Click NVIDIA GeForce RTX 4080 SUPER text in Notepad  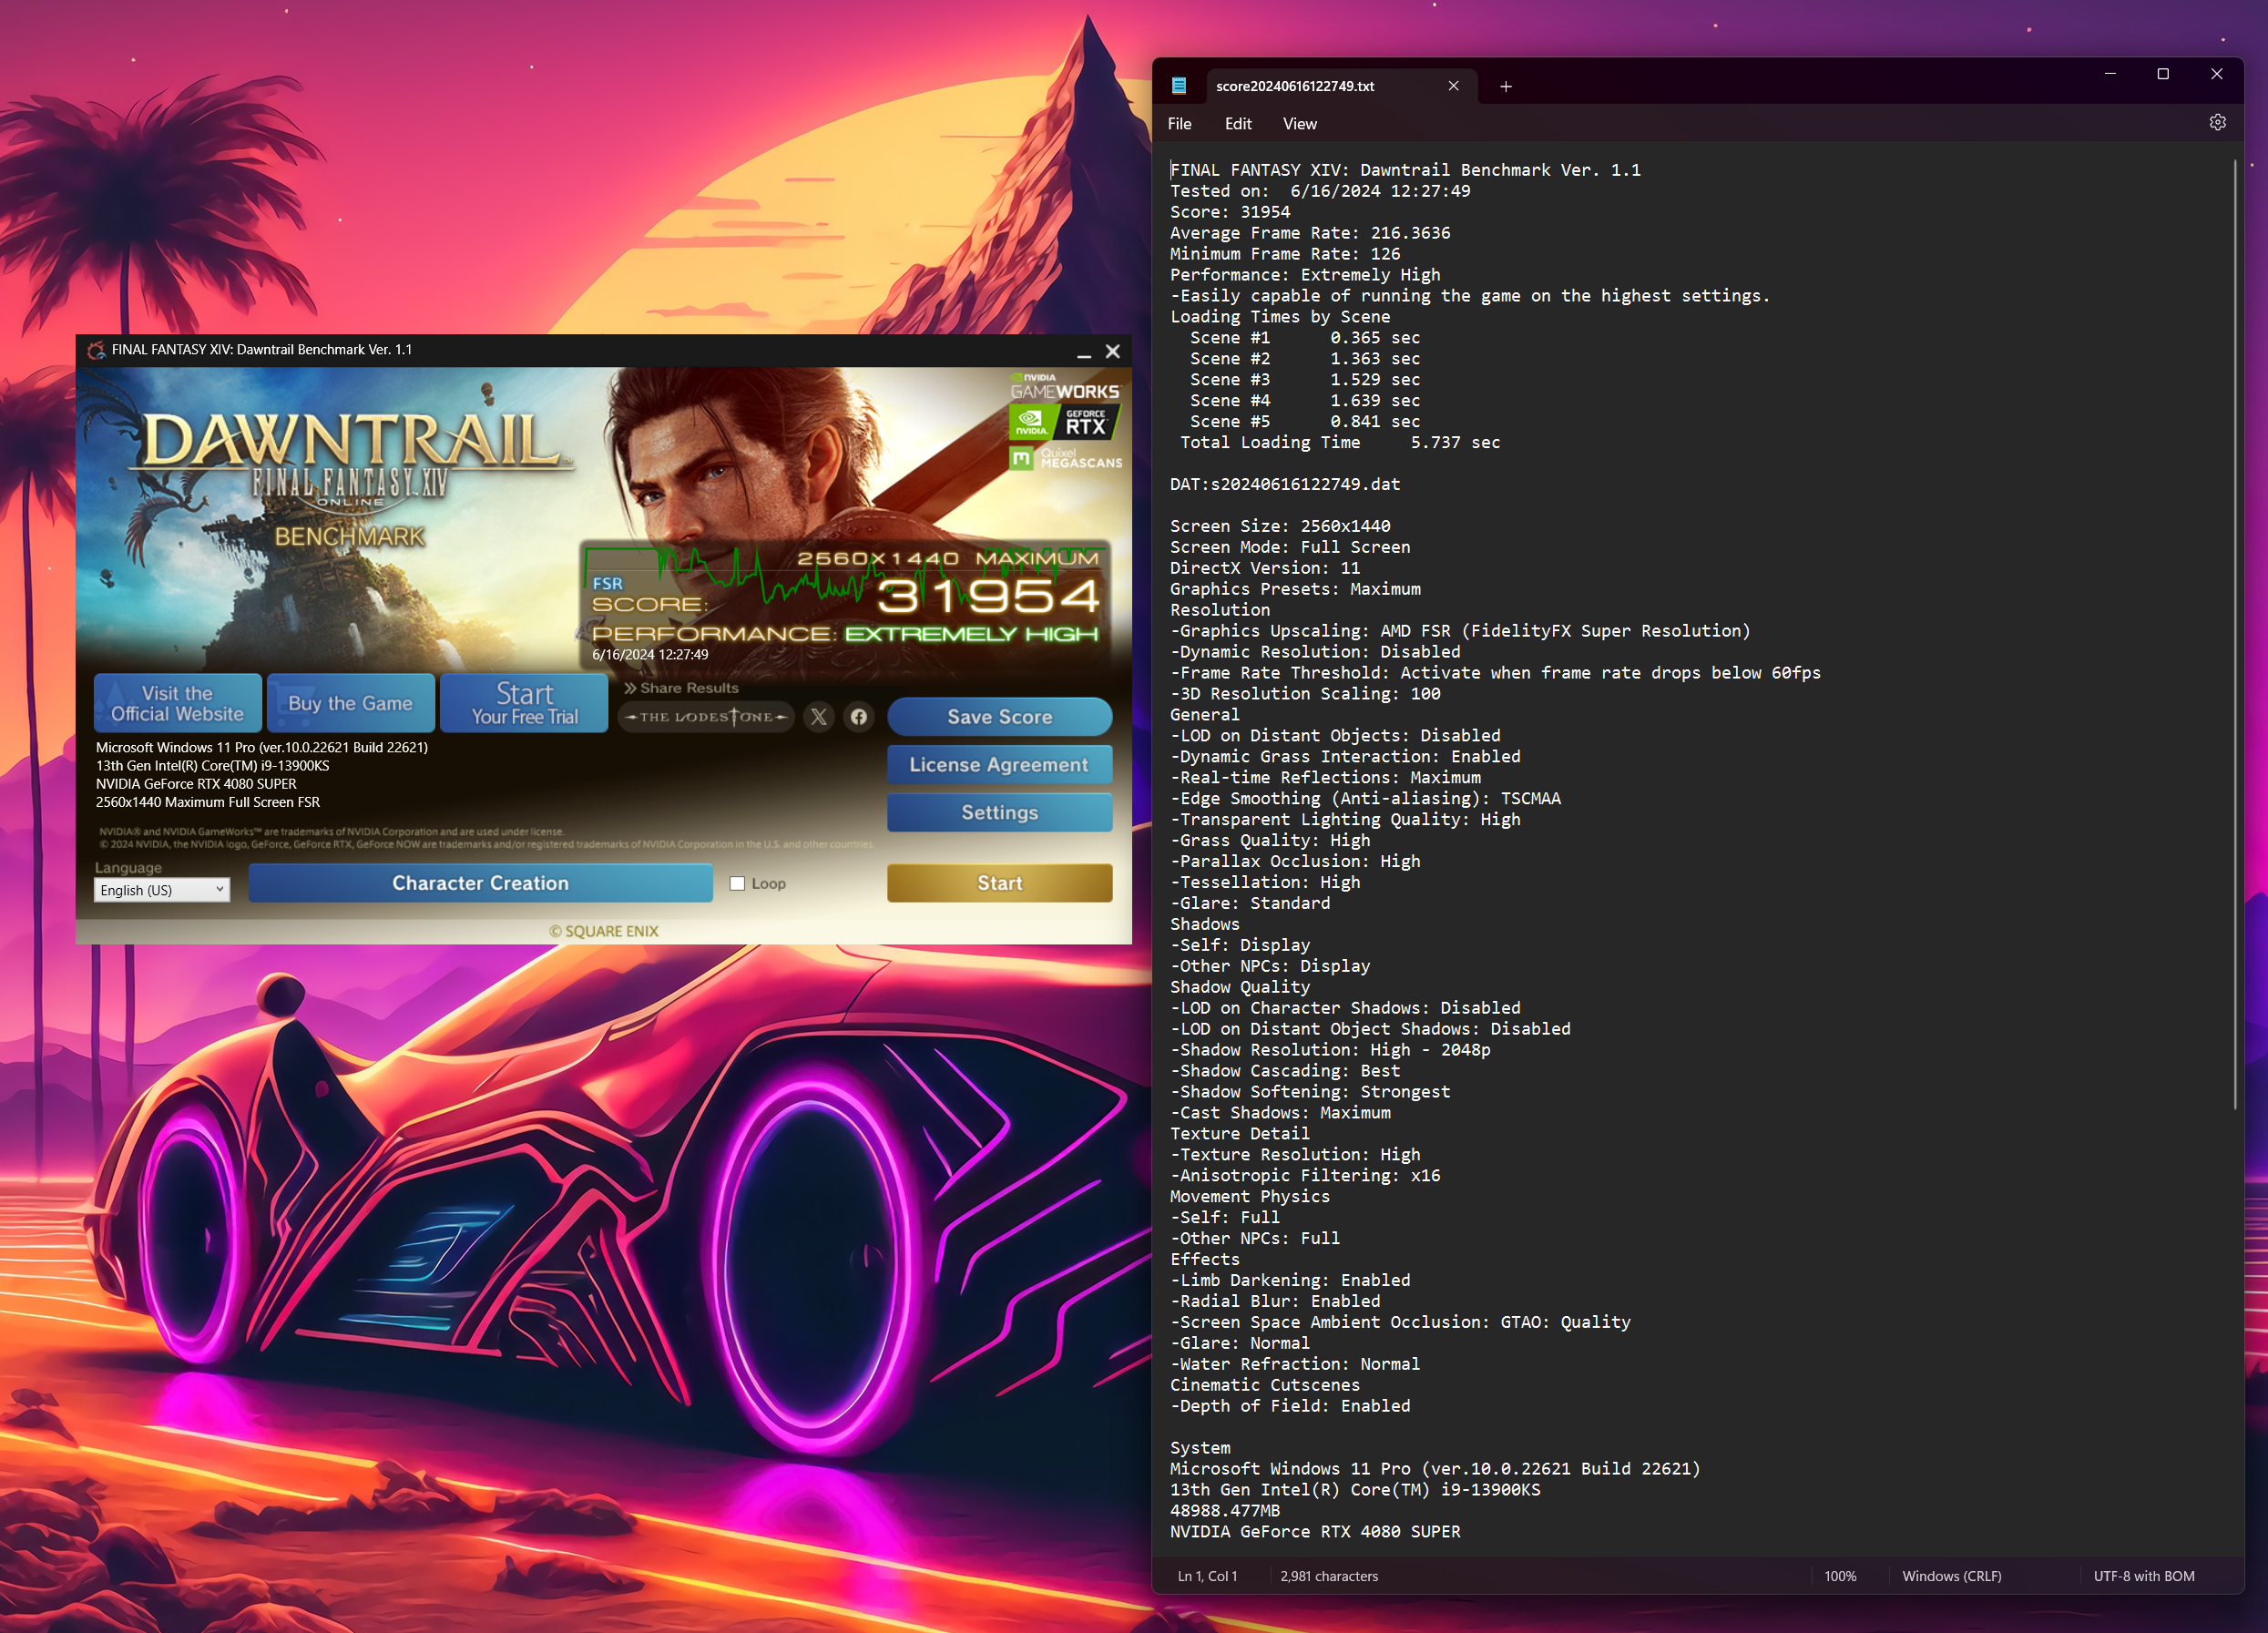[x=1315, y=1532]
